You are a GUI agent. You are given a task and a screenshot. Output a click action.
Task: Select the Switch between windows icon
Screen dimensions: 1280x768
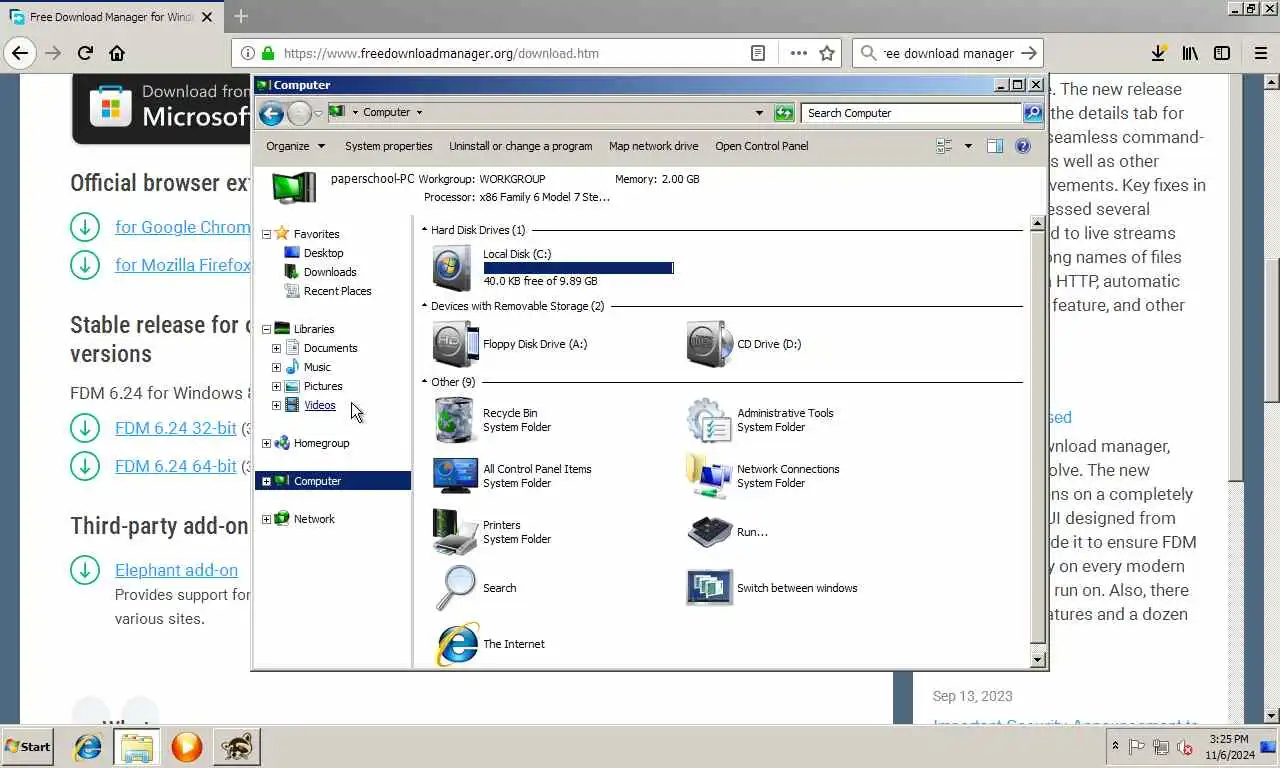[709, 587]
